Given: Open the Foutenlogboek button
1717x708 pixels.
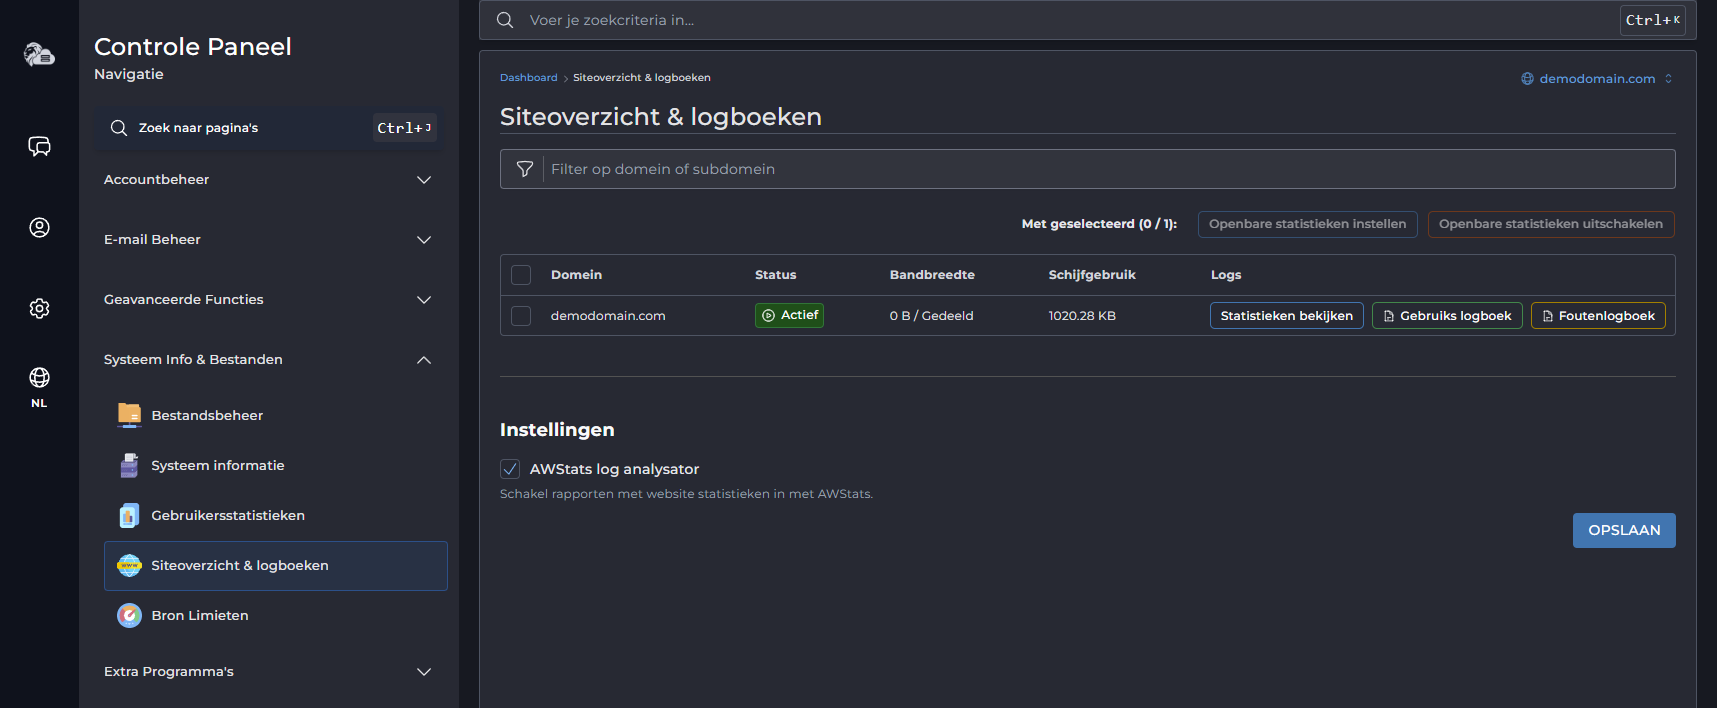Looking at the screenshot, I should [1598, 316].
